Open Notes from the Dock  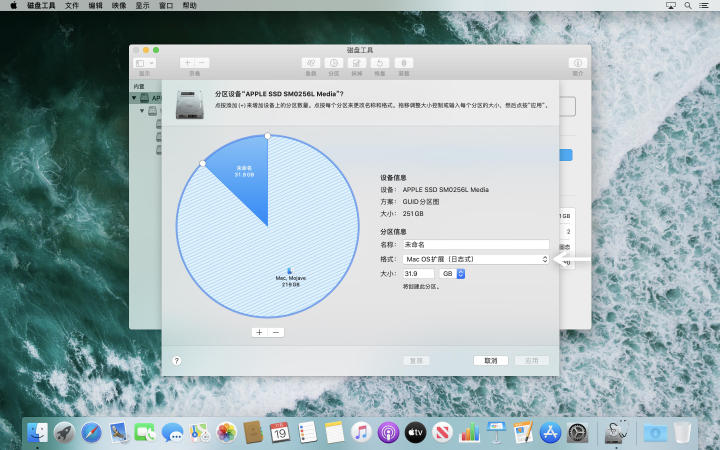click(334, 433)
